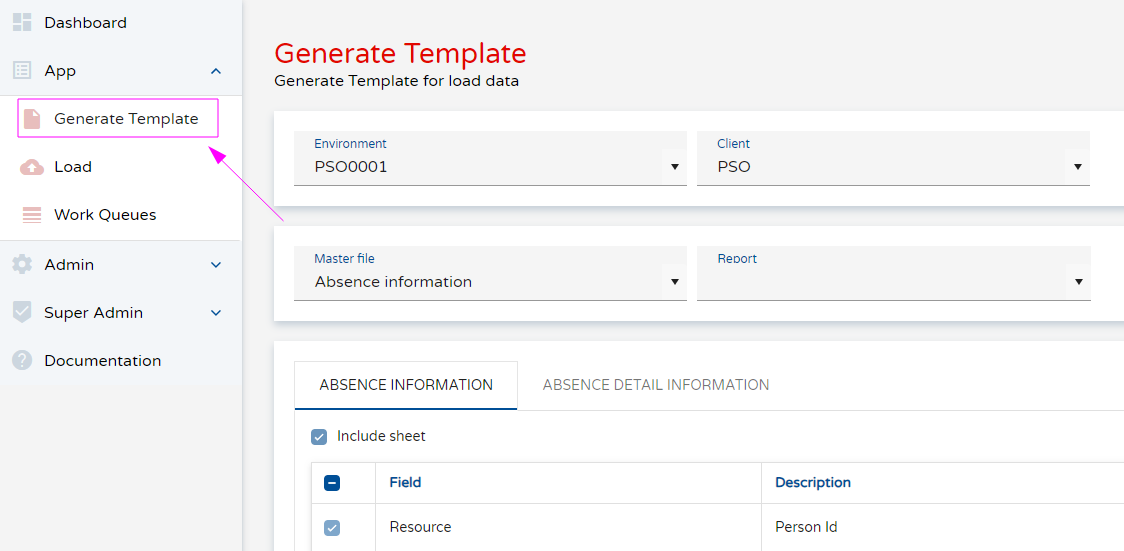
Task: Click the Admin gear icon
Action: [22, 264]
